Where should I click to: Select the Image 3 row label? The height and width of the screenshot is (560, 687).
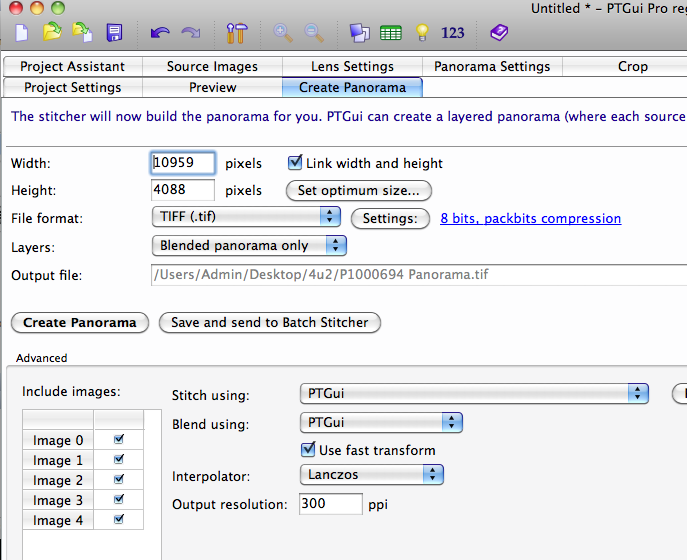pos(58,500)
